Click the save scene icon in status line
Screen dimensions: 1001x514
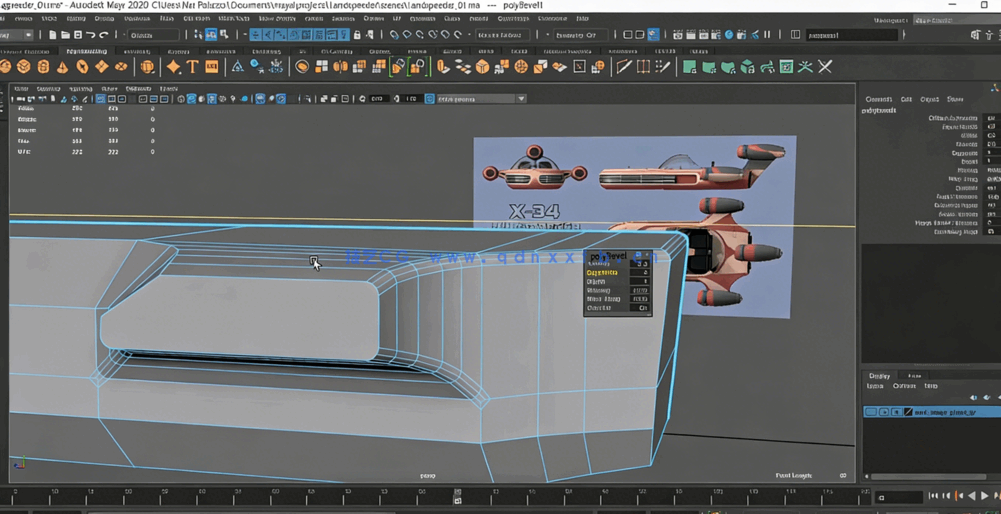click(x=77, y=35)
